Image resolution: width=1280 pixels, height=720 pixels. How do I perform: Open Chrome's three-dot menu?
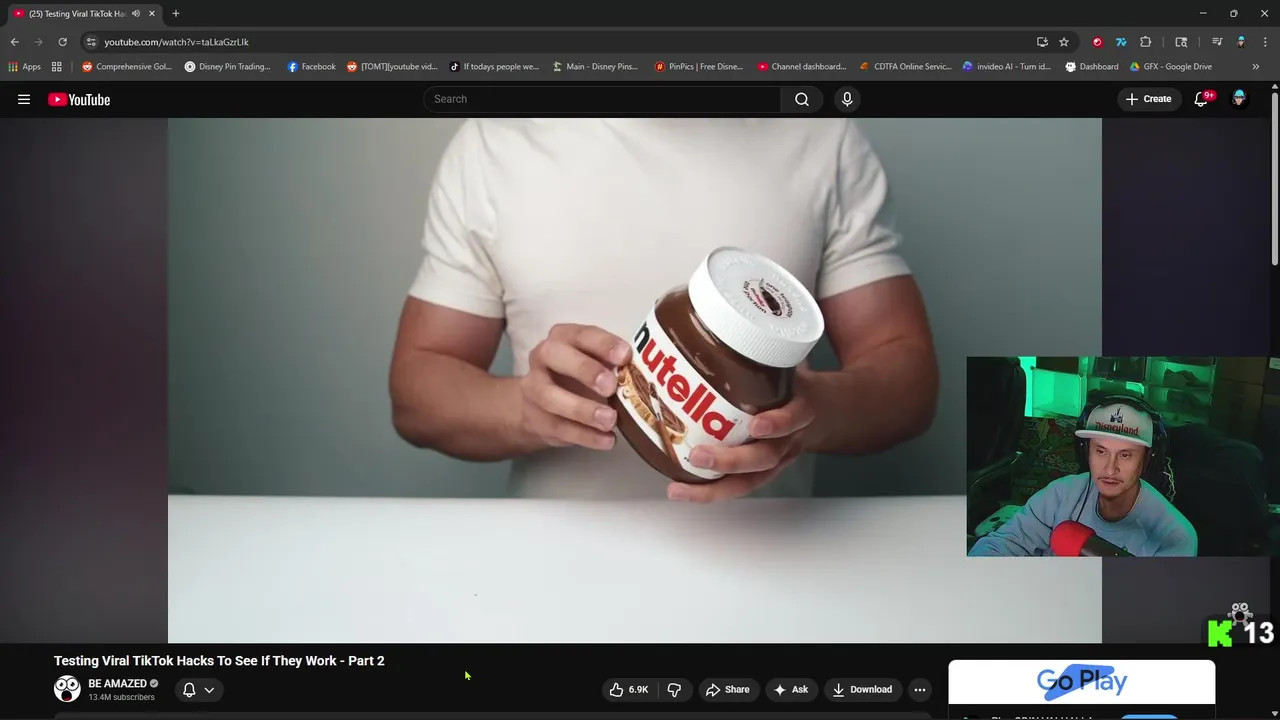tap(1264, 42)
